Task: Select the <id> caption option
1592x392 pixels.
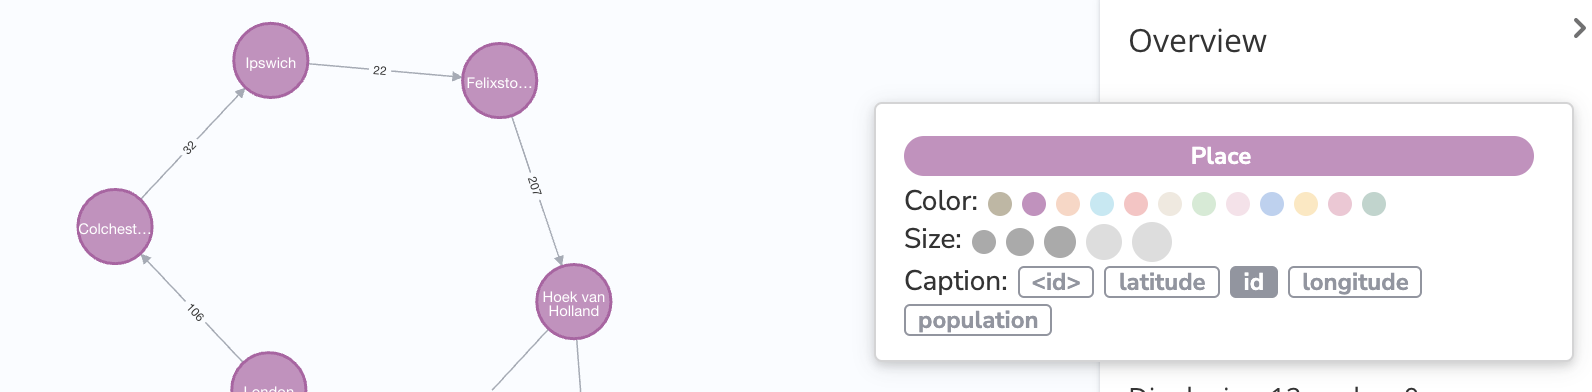Action: coord(1056,282)
